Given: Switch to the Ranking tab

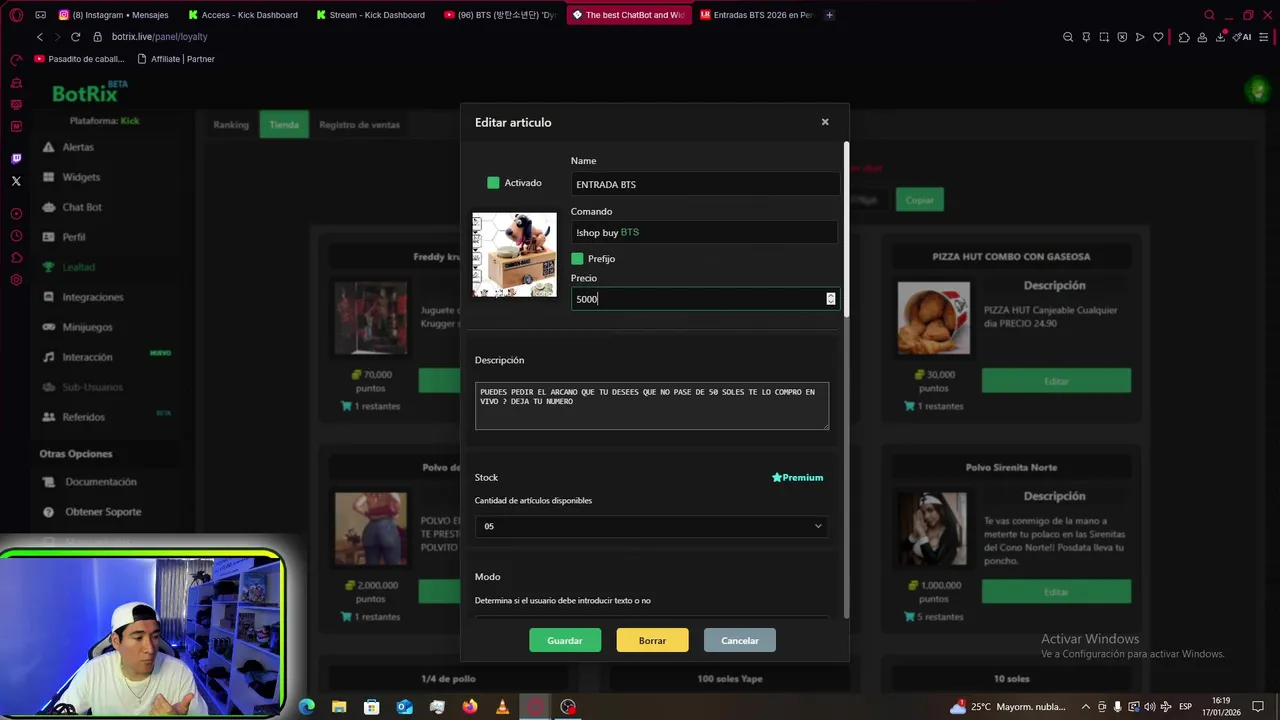Looking at the screenshot, I should 231,125.
